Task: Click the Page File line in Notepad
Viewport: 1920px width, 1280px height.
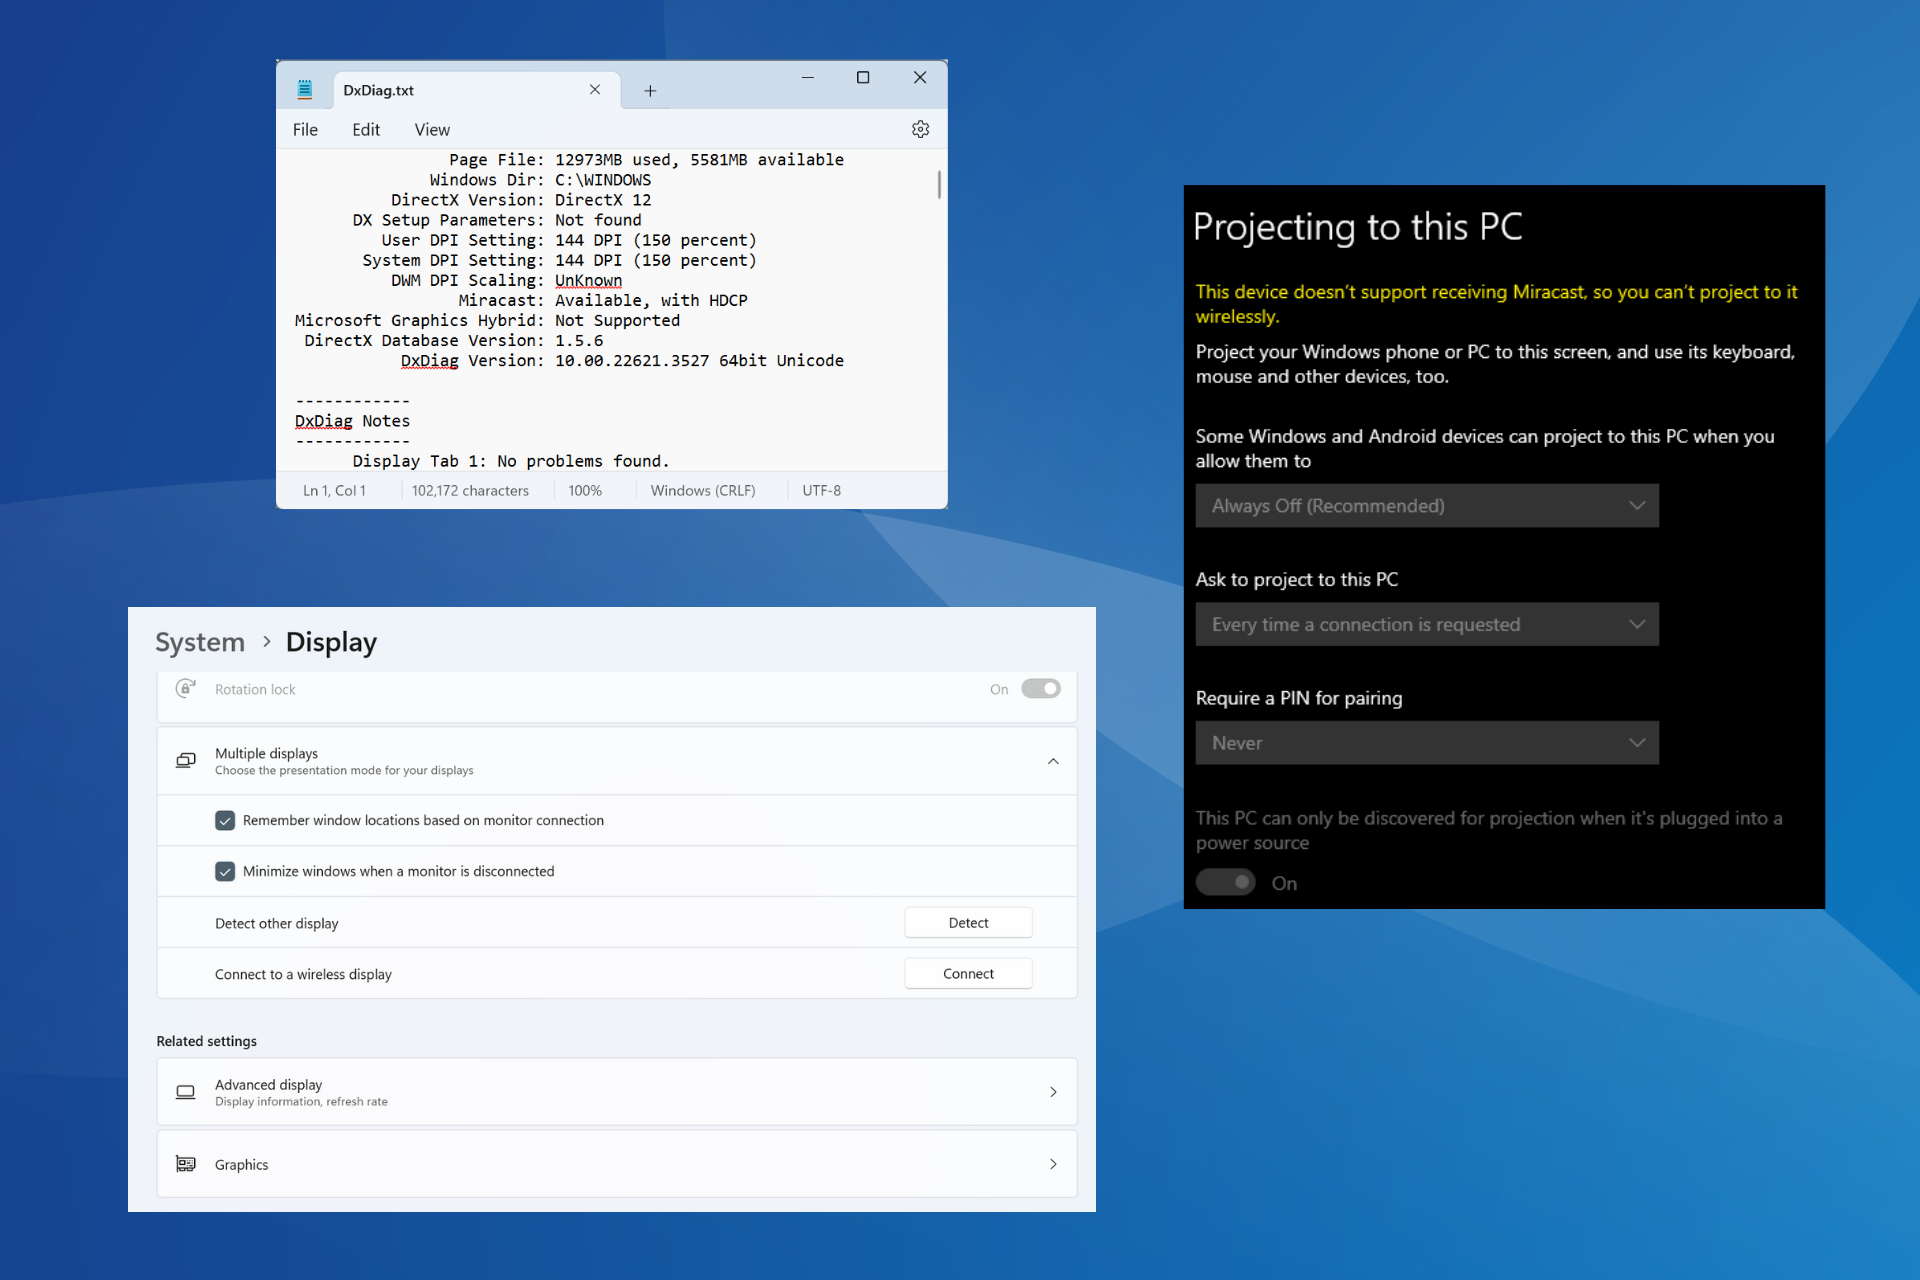Action: pyautogui.click(x=646, y=160)
